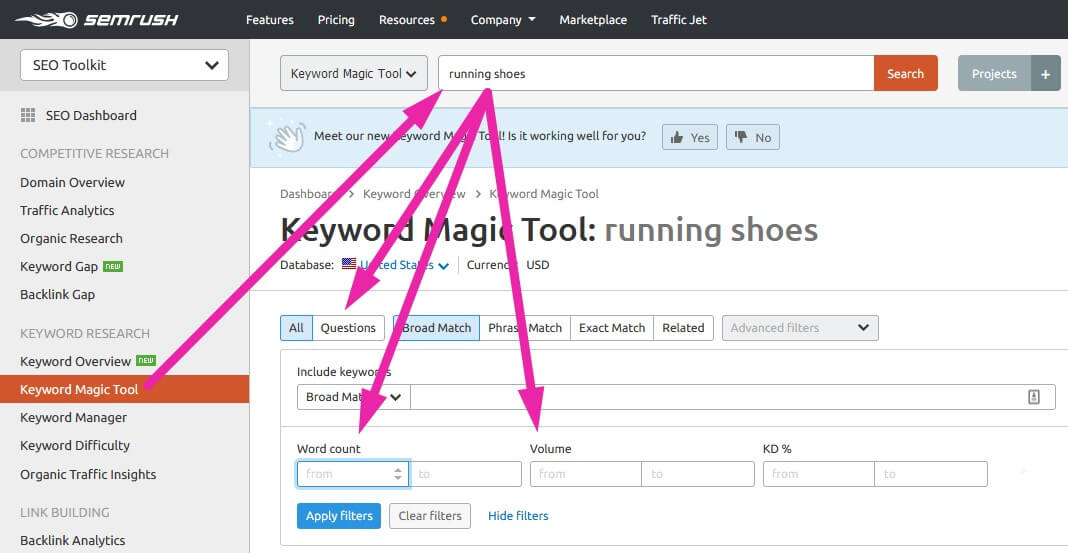Click the Dashboard breadcrumb
Screen dimensions: 1068x553
pyautogui.click(x=307, y=194)
